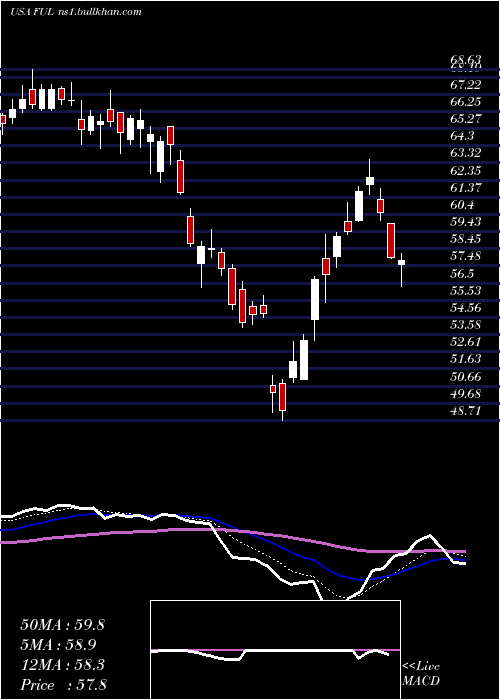Click the 53.58 price axis label
Viewport: 500px width, 700px height.
tap(466, 325)
